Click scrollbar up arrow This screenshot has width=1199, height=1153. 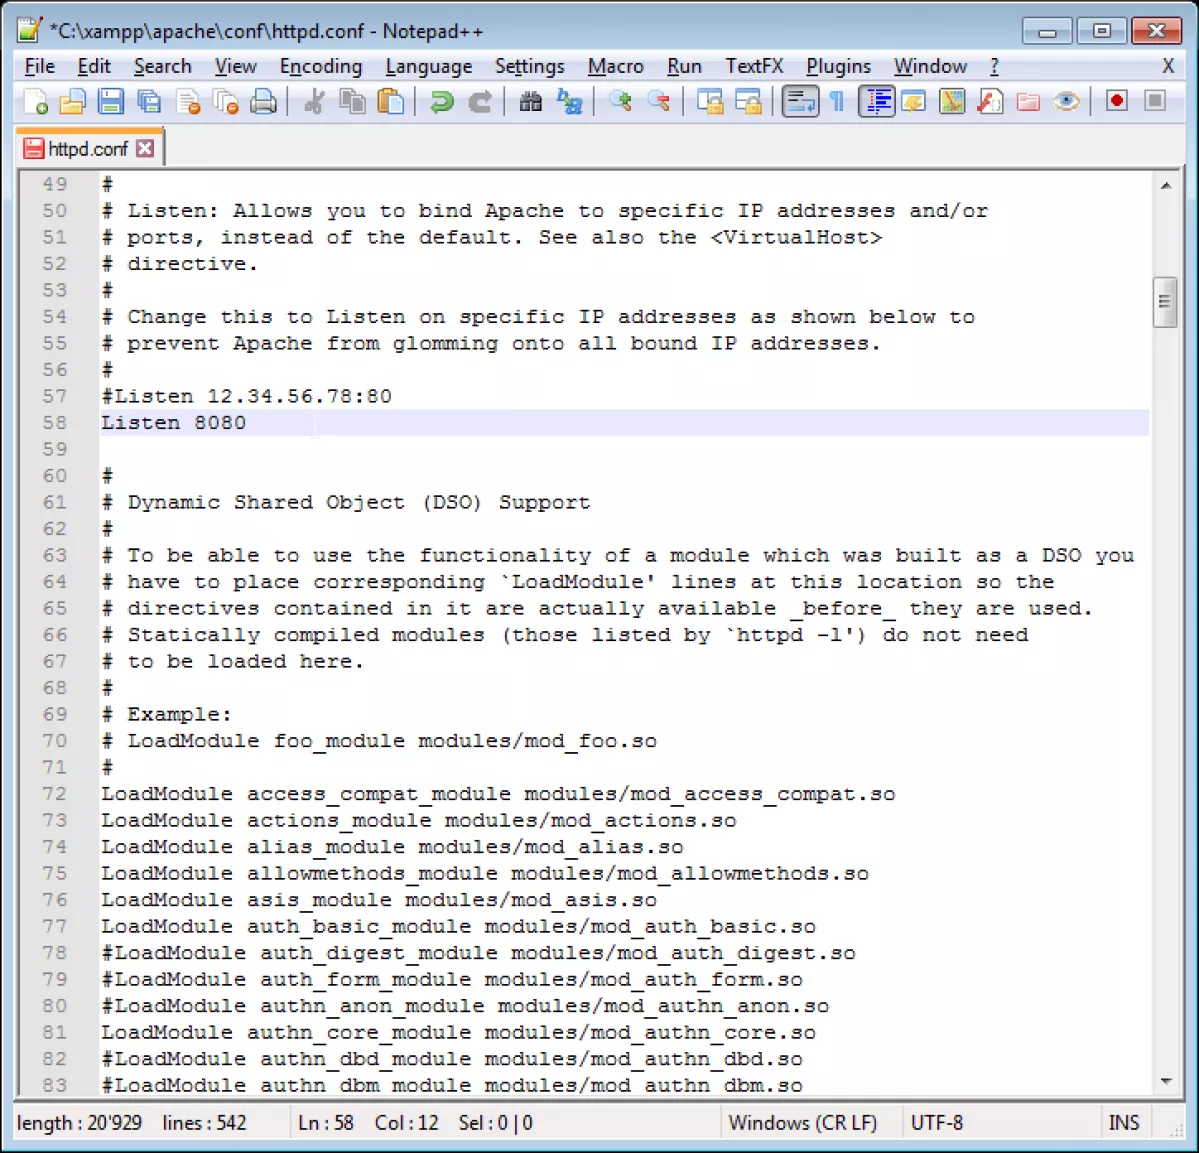point(1165,185)
